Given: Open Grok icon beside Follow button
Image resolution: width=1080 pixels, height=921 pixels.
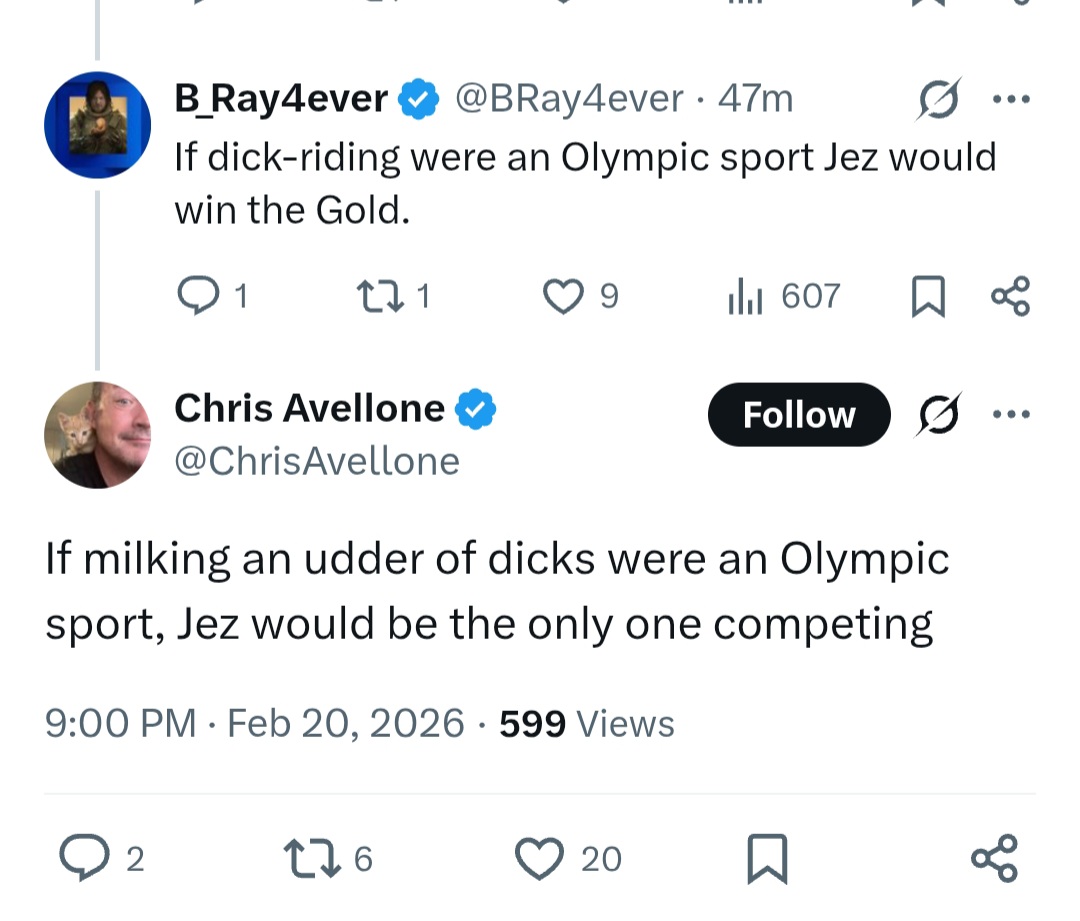Looking at the screenshot, I should 940,414.
